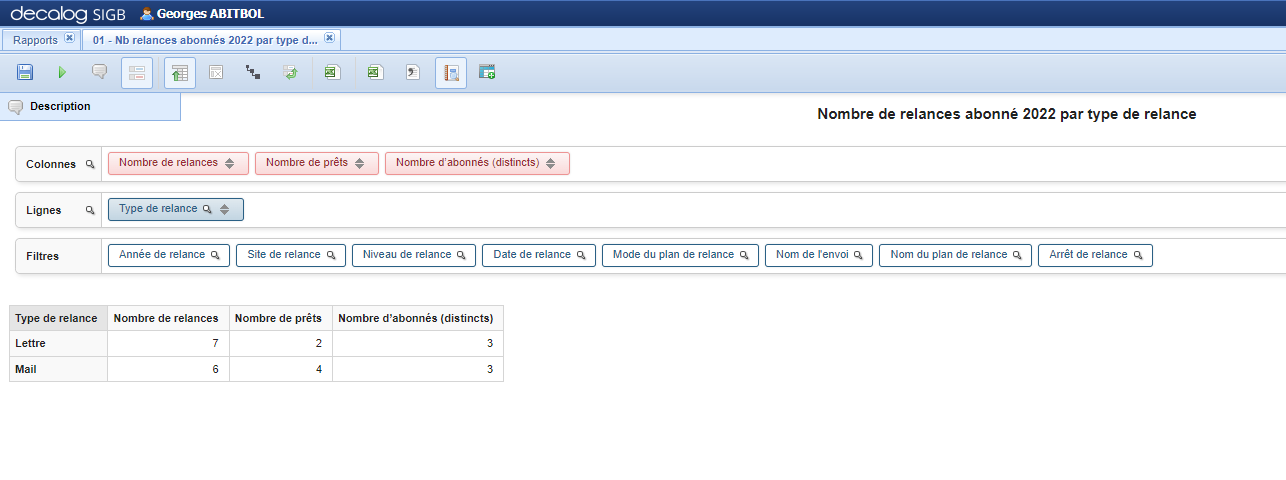Toggle the fields layout panel button
The image size is (1286, 480).
point(137,73)
